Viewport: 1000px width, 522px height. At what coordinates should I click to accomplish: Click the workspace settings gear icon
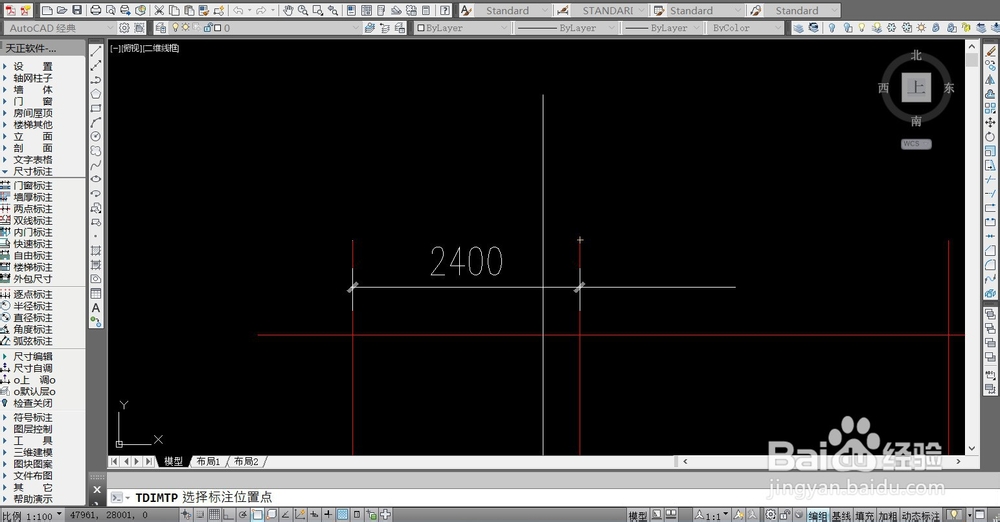(124, 28)
